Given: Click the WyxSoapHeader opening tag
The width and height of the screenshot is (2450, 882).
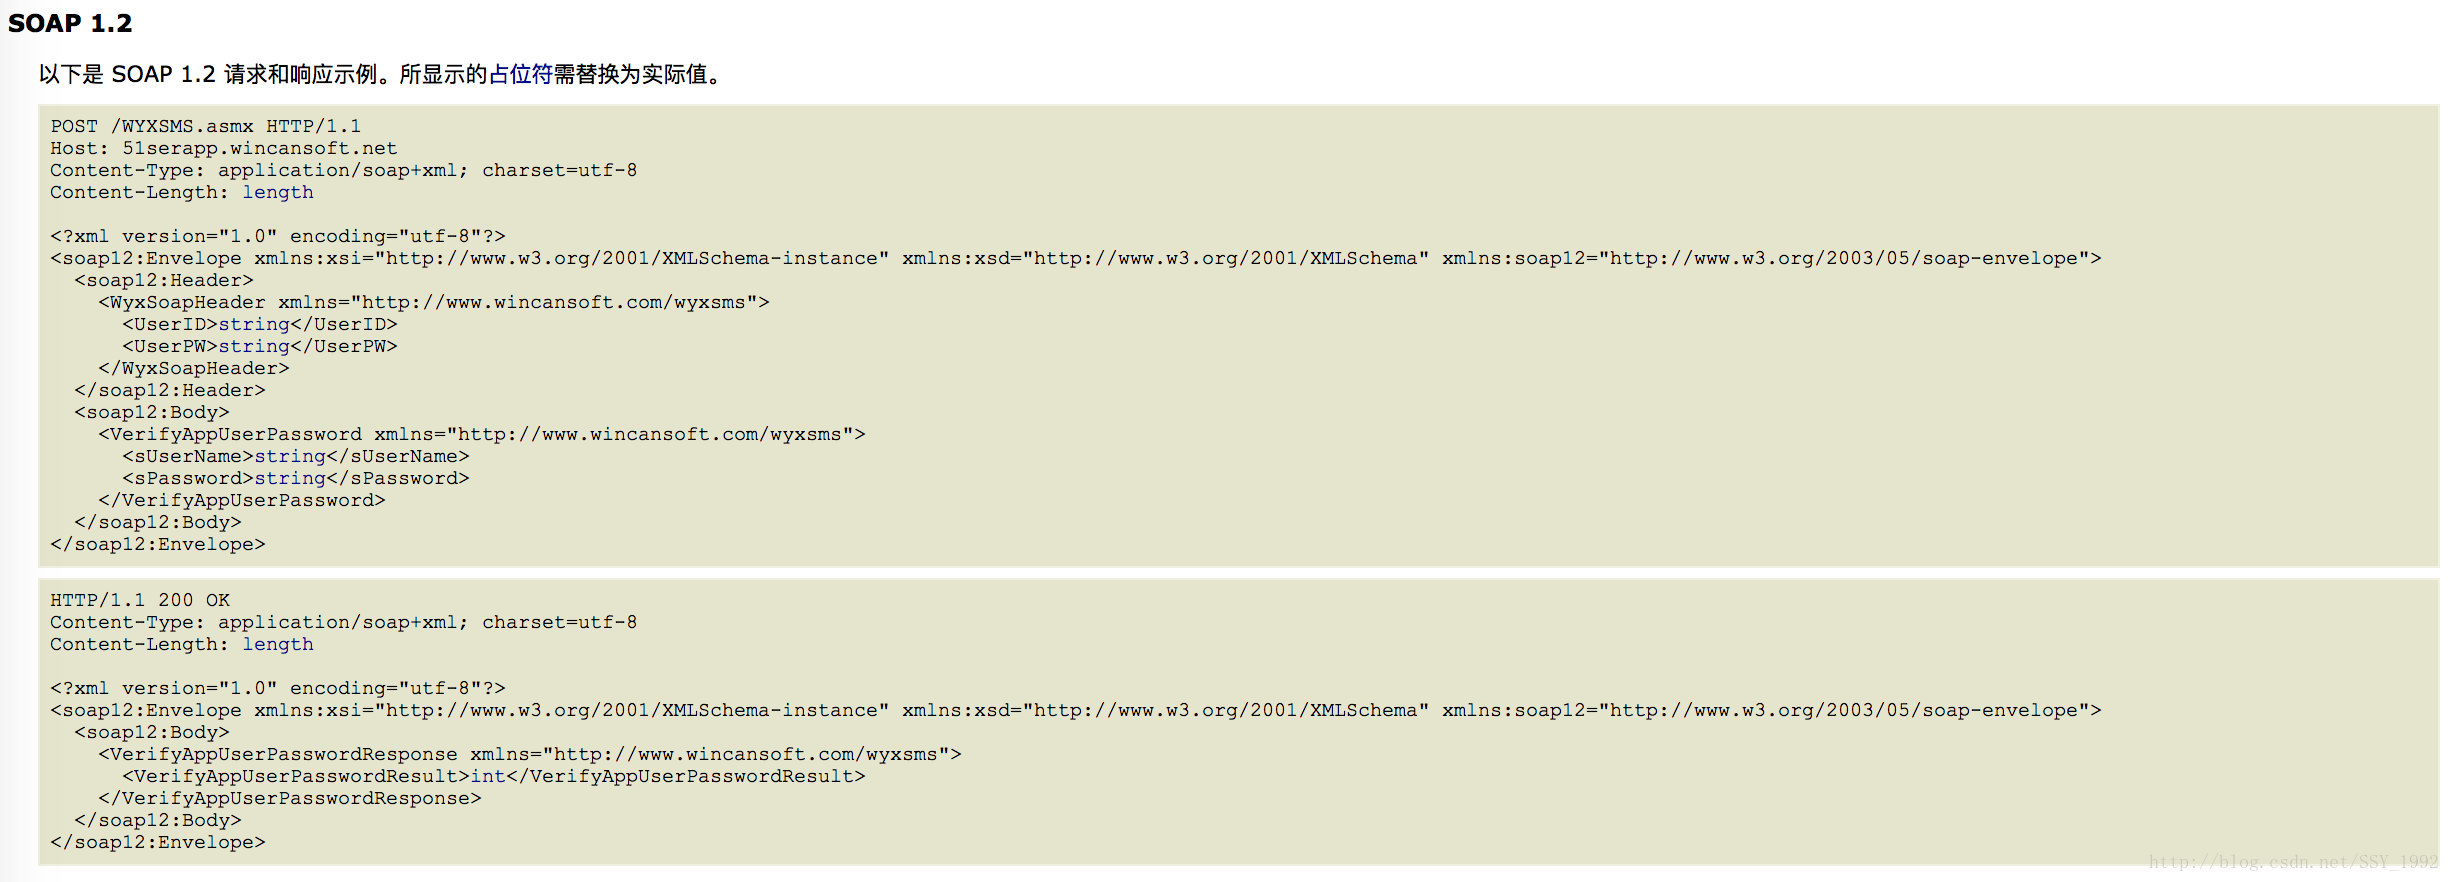Looking at the screenshot, I should tap(434, 302).
